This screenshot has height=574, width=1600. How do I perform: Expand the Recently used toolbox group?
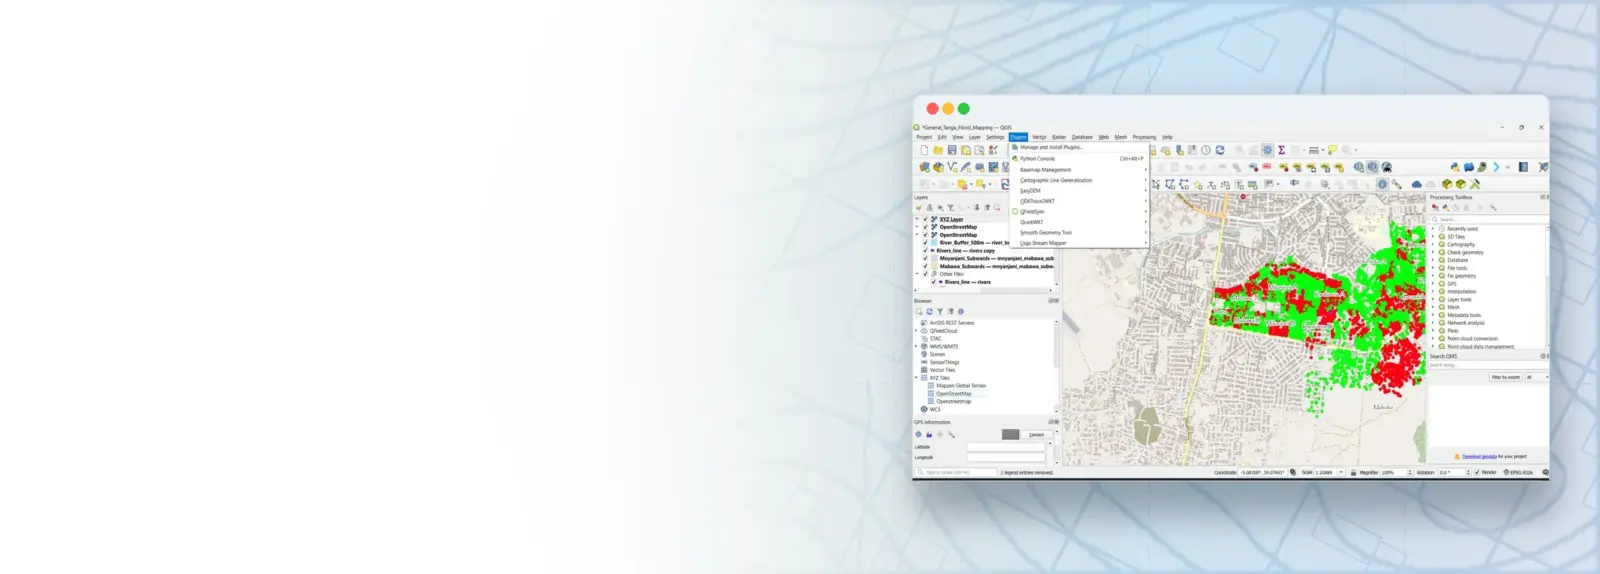pos(1433,229)
